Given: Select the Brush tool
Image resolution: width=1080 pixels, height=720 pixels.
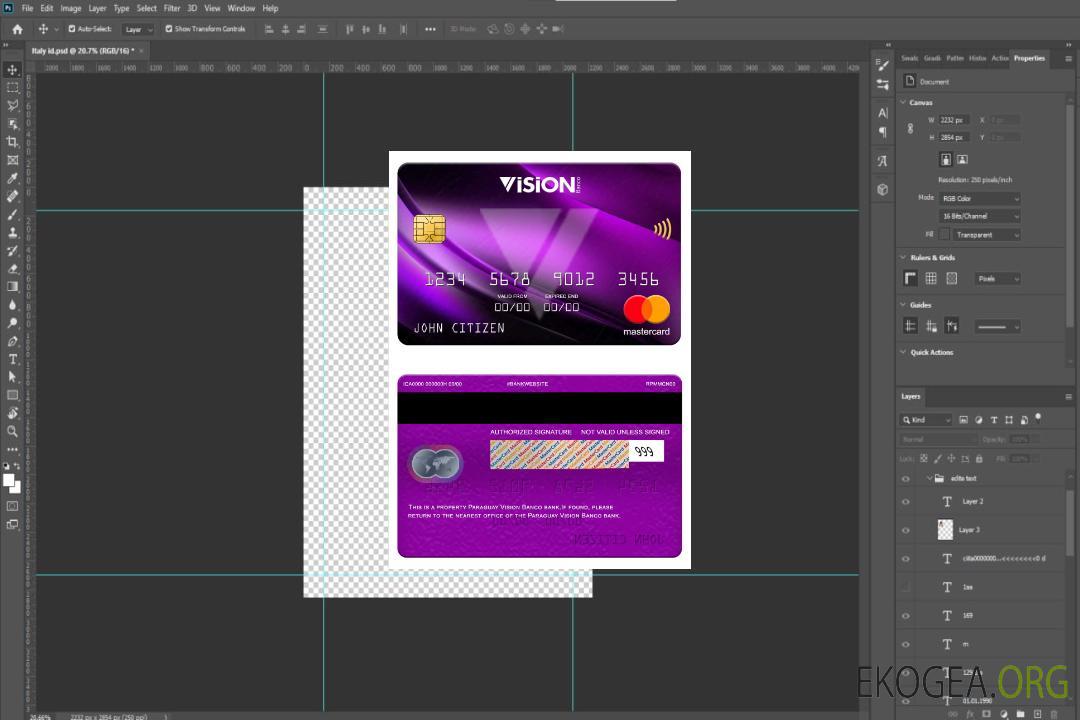Looking at the screenshot, I should (x=12, y=214).
